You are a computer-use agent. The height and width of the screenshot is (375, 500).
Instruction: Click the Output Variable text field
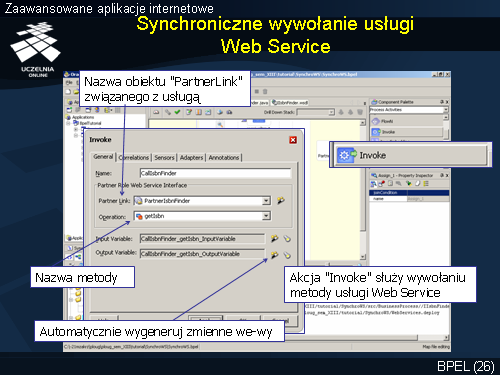pos(202,254)
